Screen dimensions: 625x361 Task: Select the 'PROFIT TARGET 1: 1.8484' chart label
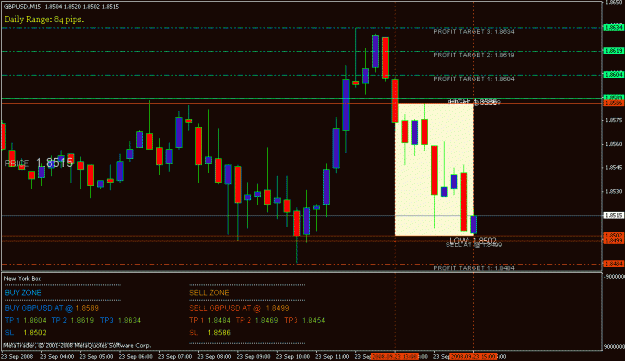(x=474, y=268)
